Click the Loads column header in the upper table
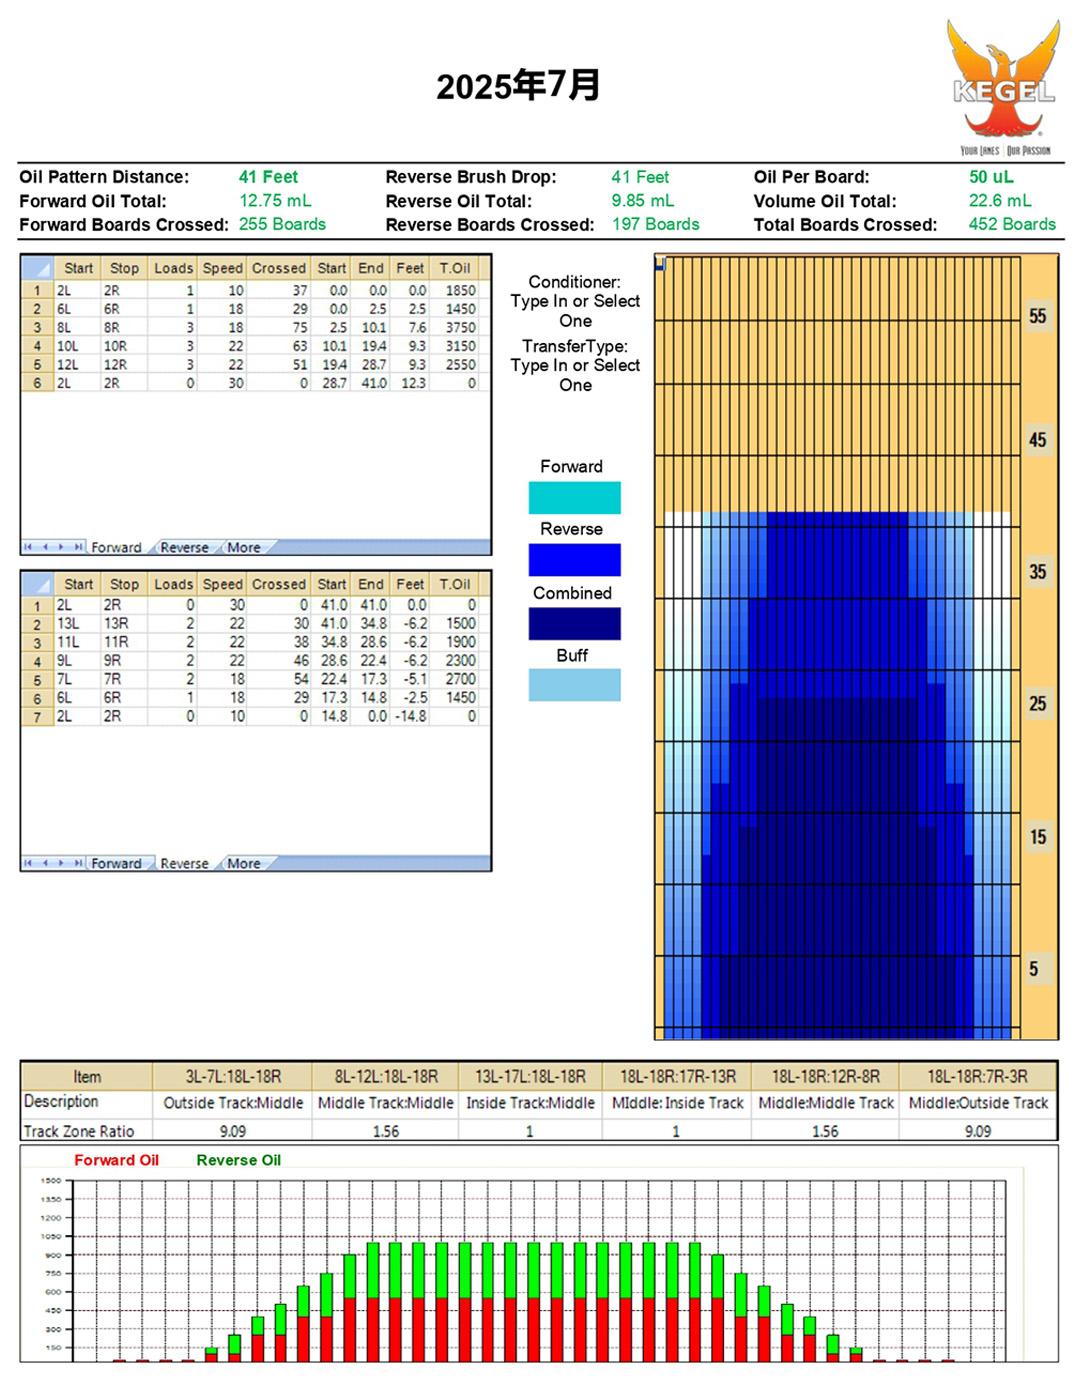This screenshot has width=1080, height=1397. [x=173, y=268]
